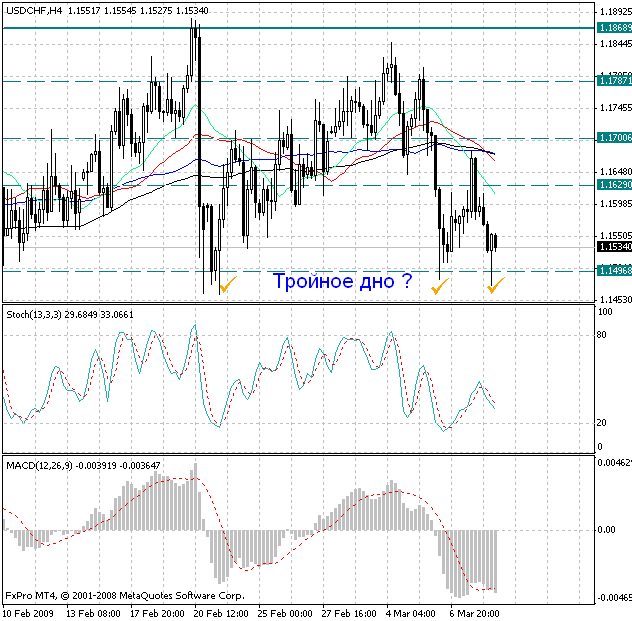Click the 1.17455 price axis value
The height and width of the screenshot is (621, 632).
pyautogui.click(x=616, y=108)
